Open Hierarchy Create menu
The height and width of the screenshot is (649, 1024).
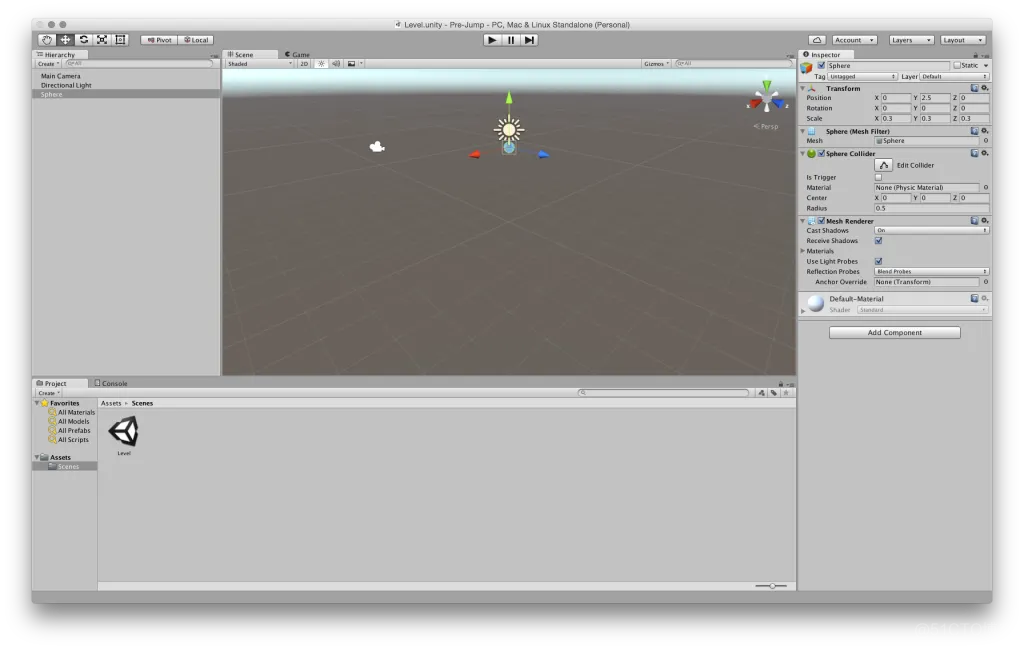click(x=48, y=63)
